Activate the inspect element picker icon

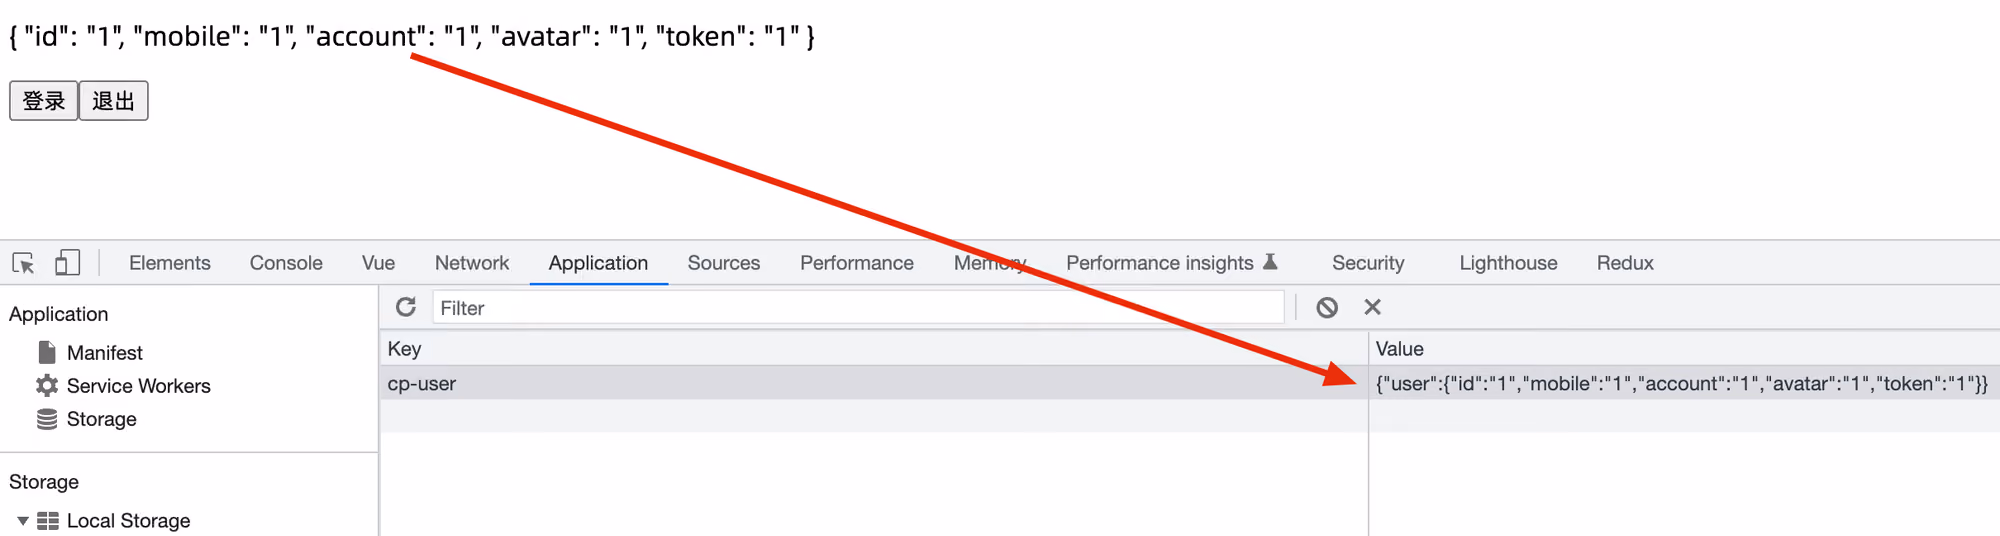click(23, 263)
